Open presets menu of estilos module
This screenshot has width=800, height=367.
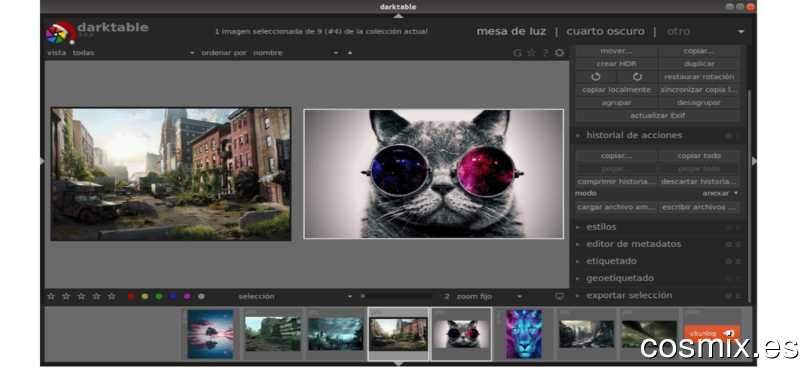[738, 228]
